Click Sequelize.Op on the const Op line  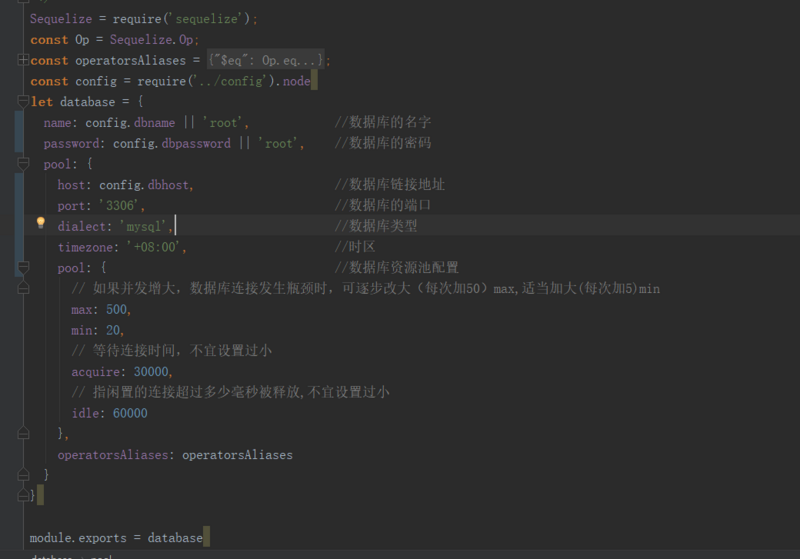tap(152, 40)
